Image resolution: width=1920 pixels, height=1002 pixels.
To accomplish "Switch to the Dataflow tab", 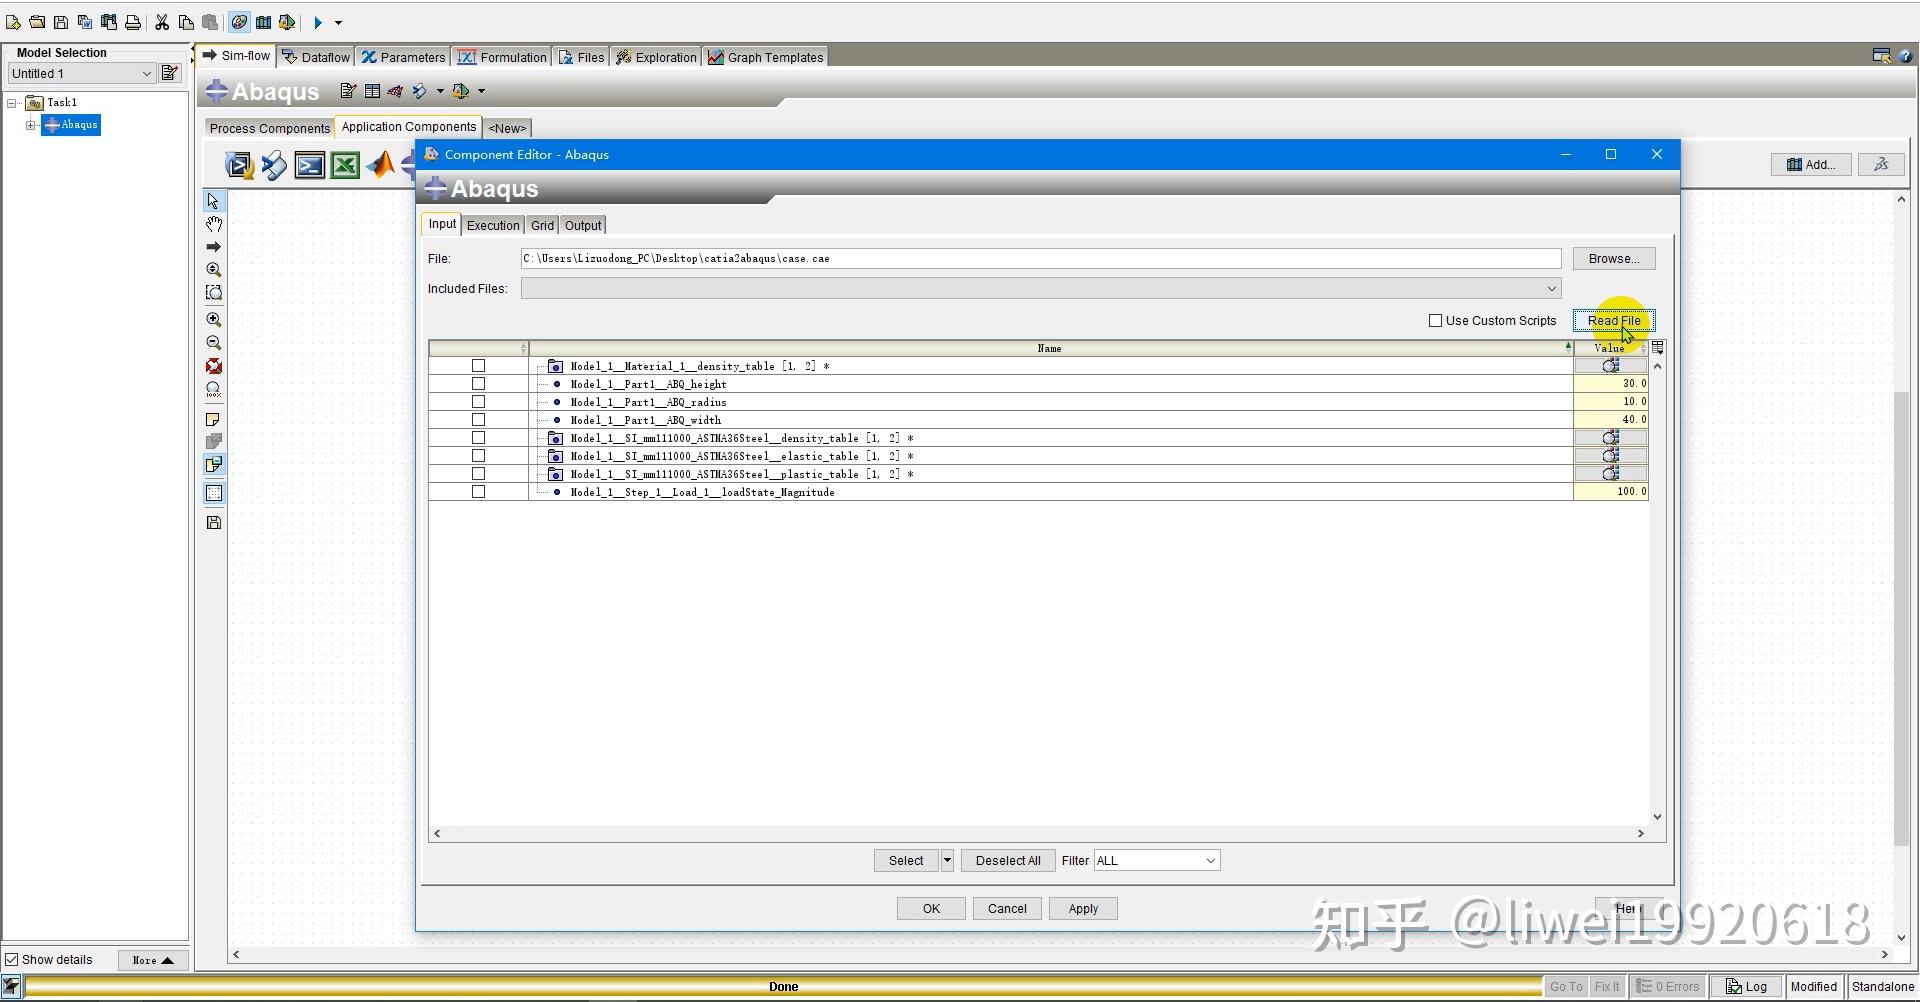I will [x=315, y=57].
